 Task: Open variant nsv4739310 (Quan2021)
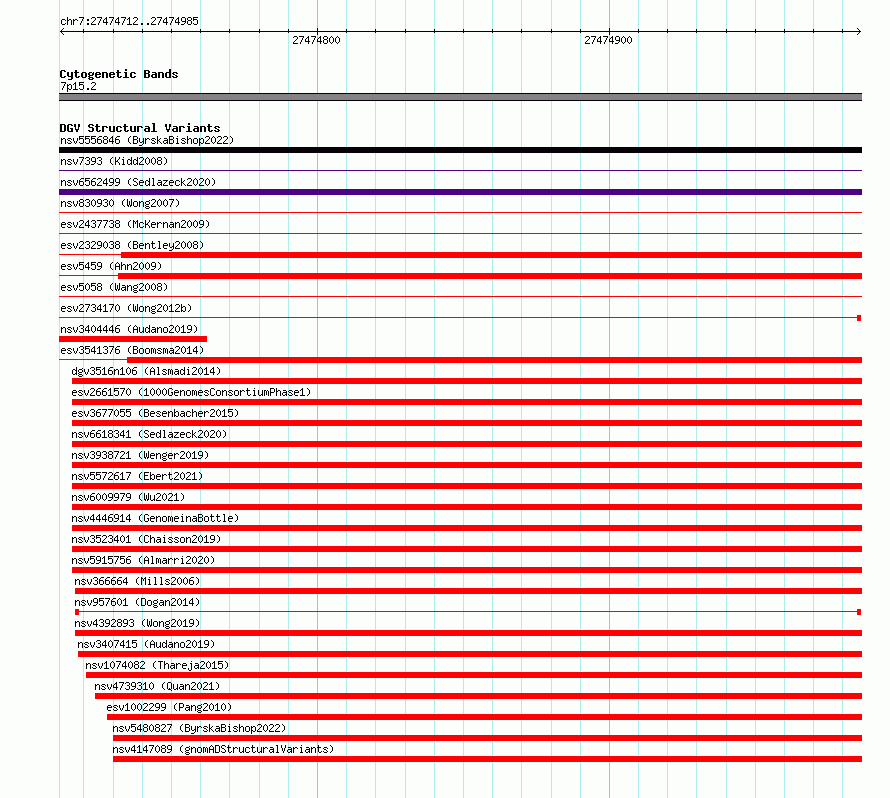coord(157,686)
